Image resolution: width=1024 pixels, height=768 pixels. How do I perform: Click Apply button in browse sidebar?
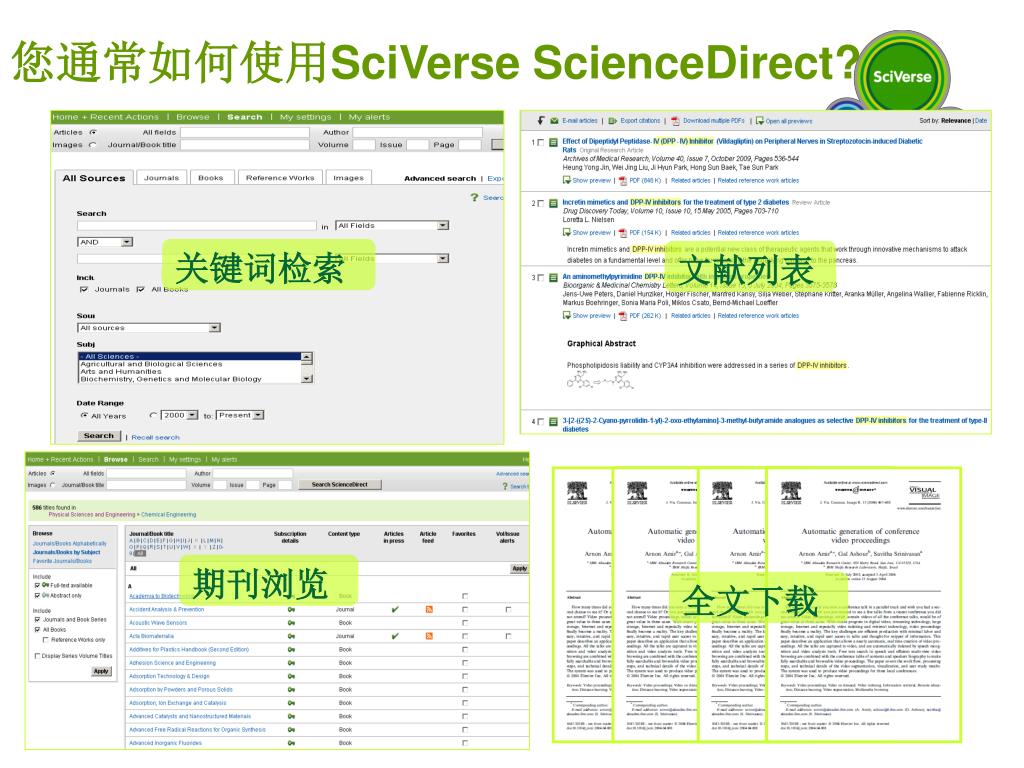click(x=101, y=671)
